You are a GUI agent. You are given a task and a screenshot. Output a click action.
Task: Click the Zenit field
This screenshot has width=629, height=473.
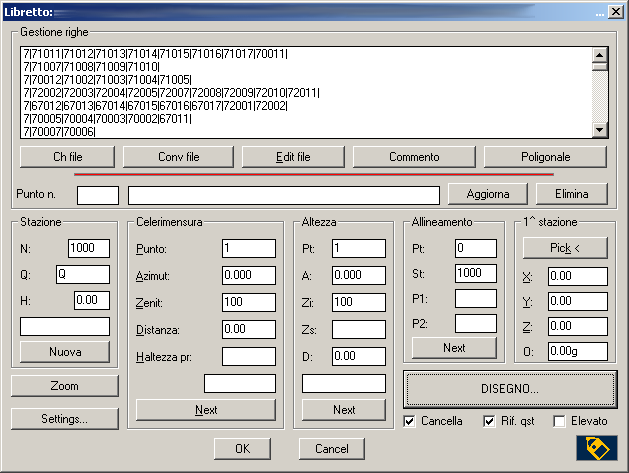tap(249, 302)
